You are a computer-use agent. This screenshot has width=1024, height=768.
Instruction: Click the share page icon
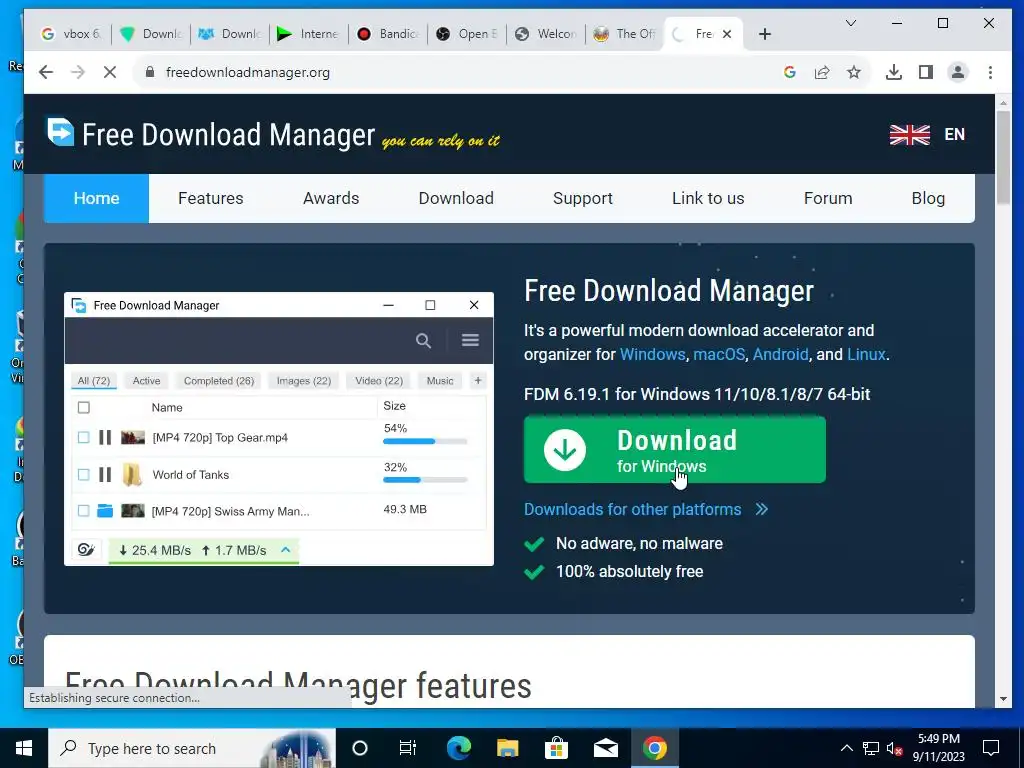click(x=822, y=72)
